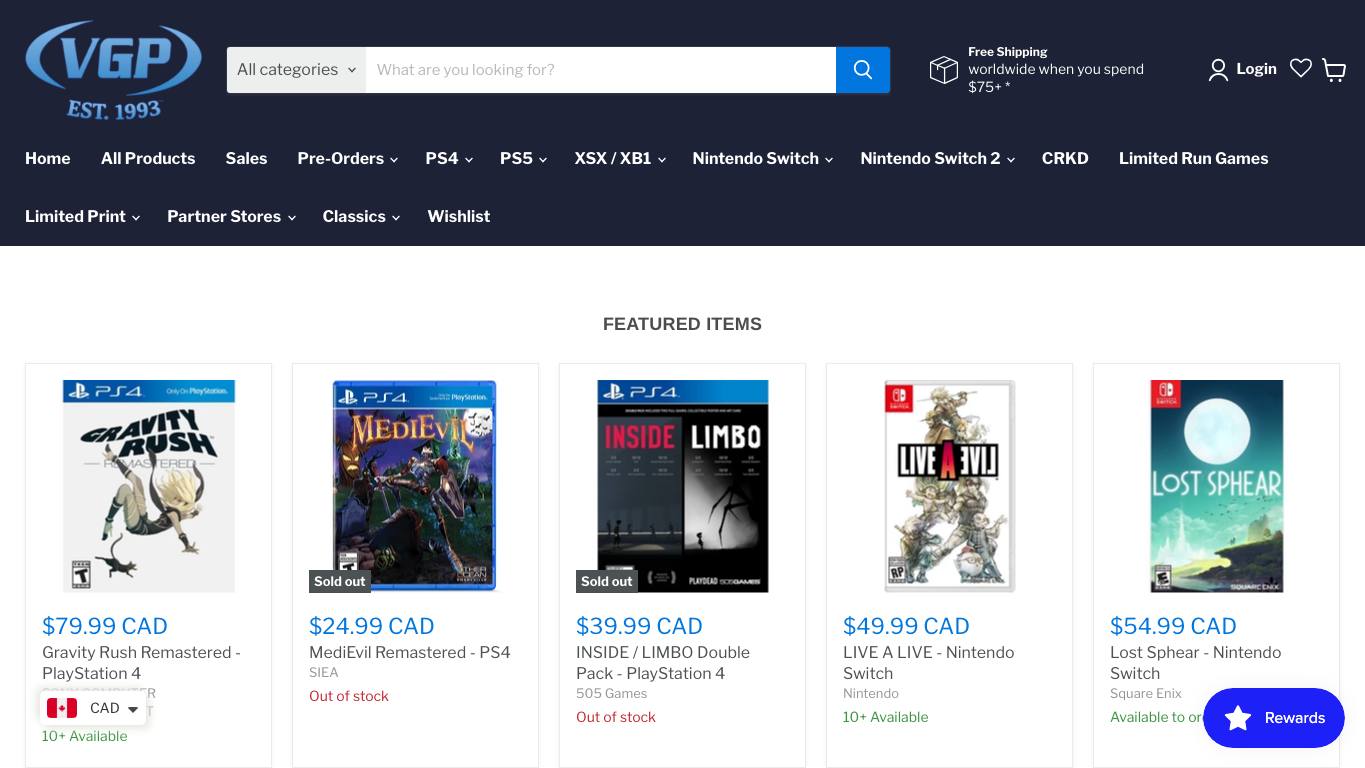Click the $79.99 CAD price
Viewport: 1365px width, 768px height.
(x=105, y=626)
